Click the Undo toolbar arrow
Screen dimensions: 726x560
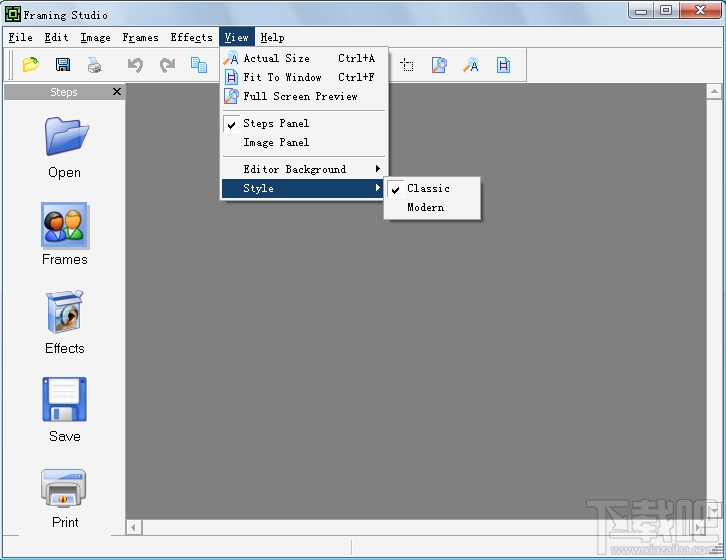click(135, 65)
